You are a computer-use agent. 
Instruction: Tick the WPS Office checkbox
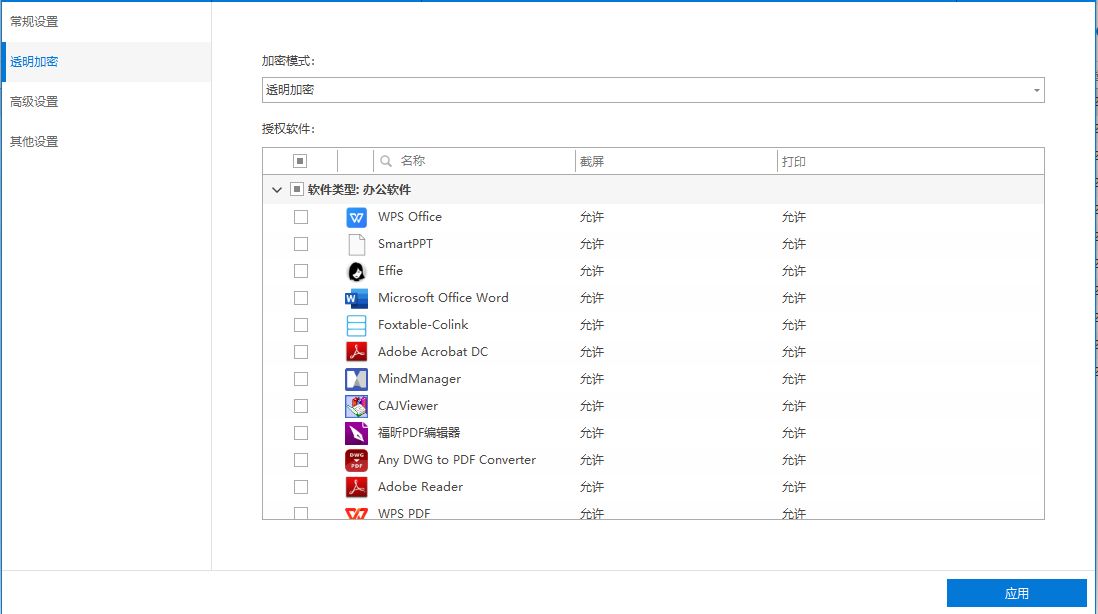(x=301, y=217)
